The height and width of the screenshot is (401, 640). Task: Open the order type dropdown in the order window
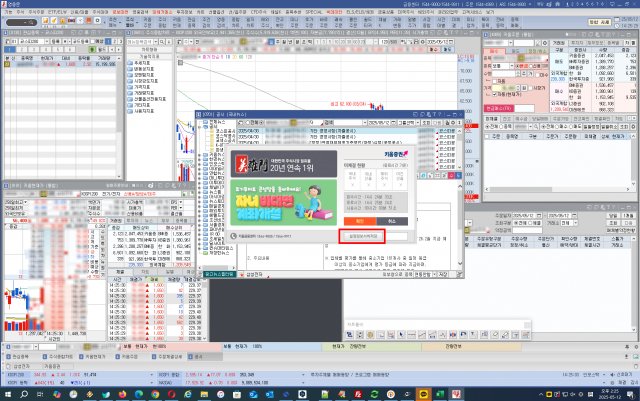click(511, 66)
